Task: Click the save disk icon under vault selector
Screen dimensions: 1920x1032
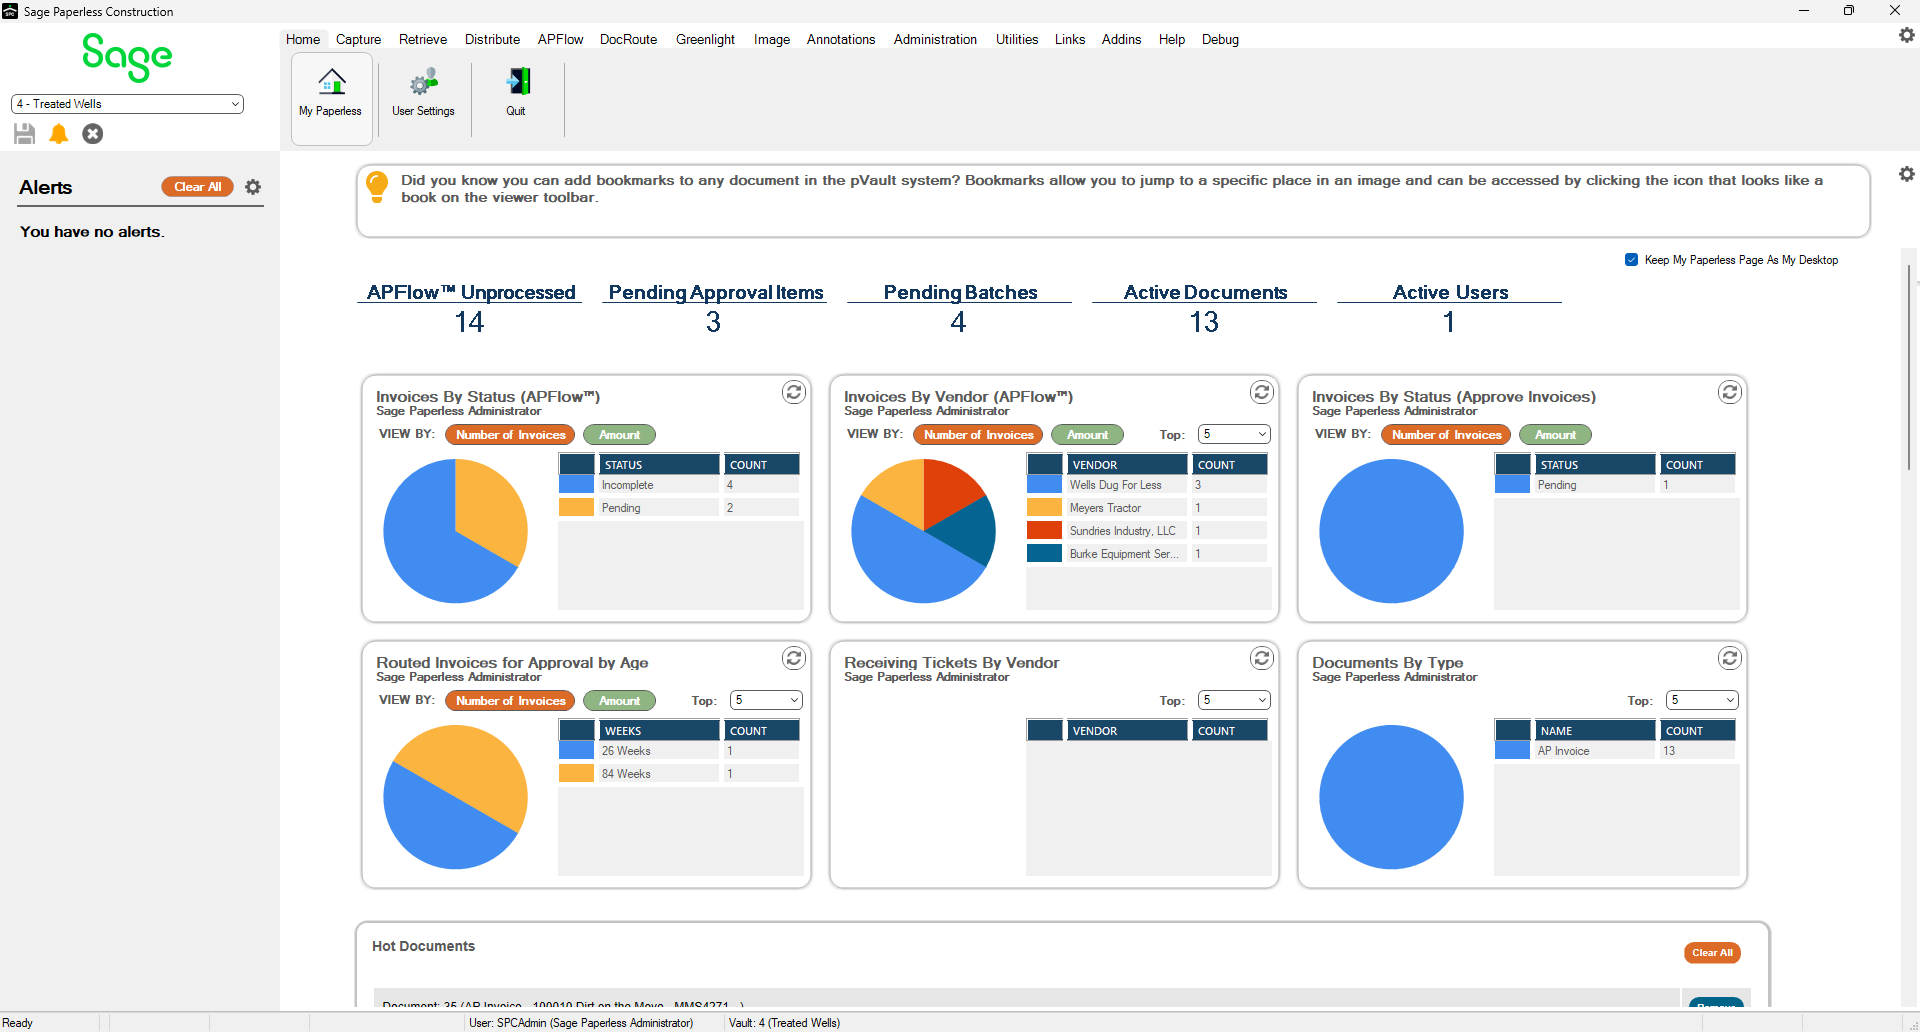Action: click(25, 134)
